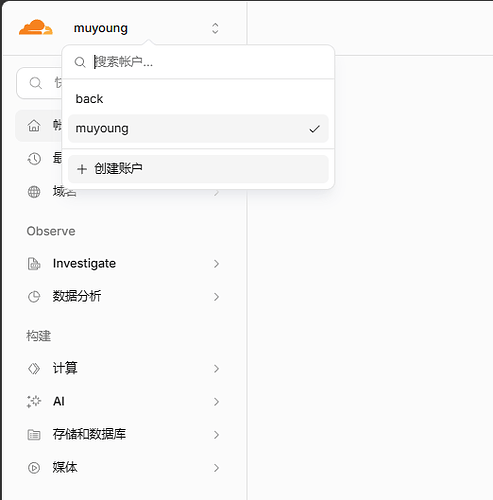The width and height of the screenshot is (493, 500).
Task: Click the 计算 diamond code icon
Action: coord(34,368)
